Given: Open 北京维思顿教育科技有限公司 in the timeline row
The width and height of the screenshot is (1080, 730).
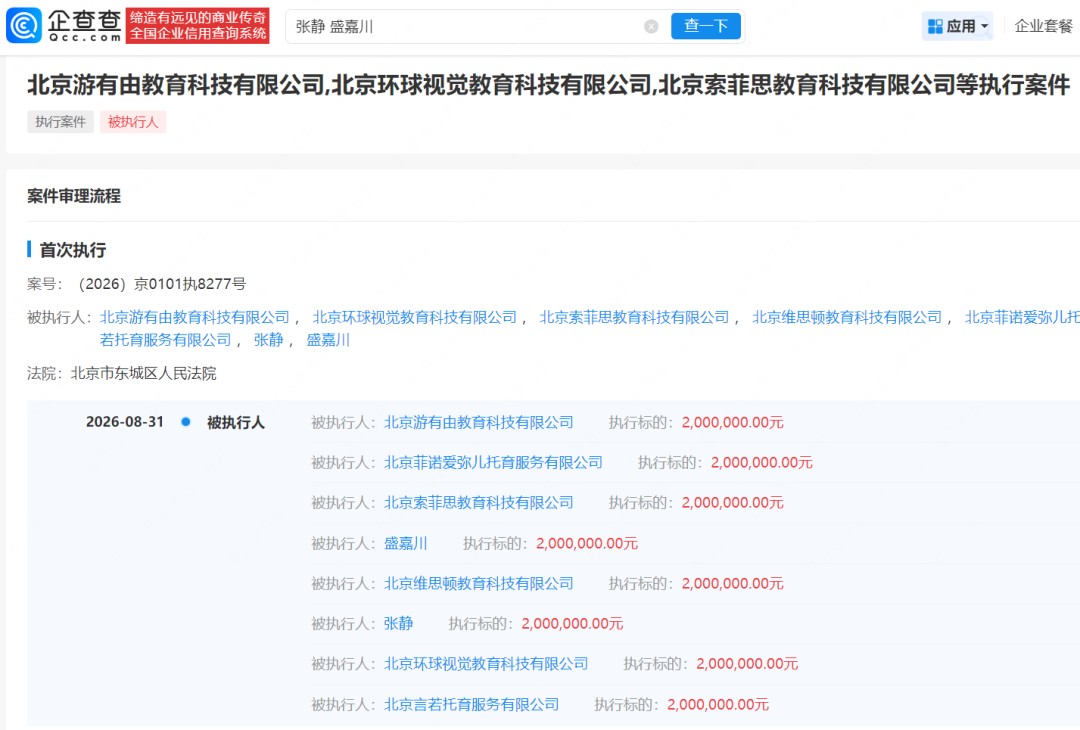Looking at the screenshot, I should click(x=479, y=584).
